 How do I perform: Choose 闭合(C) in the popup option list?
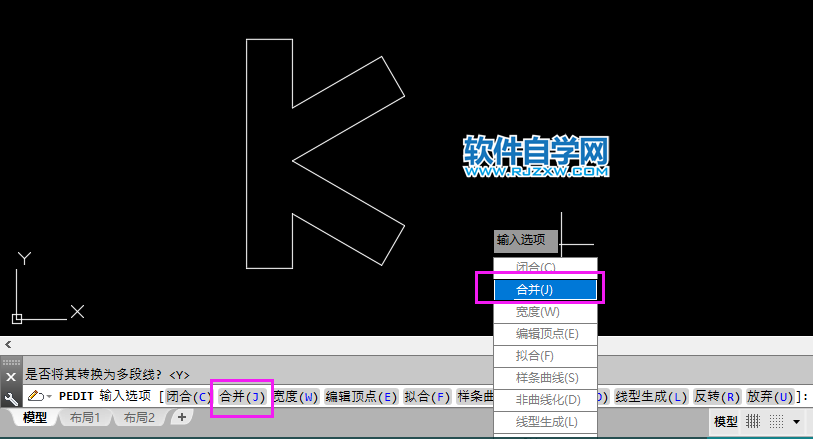point(545,268)
